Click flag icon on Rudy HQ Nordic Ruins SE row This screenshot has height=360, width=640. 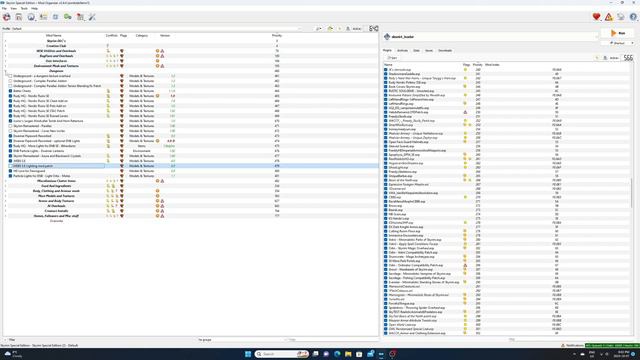point(122,96)
